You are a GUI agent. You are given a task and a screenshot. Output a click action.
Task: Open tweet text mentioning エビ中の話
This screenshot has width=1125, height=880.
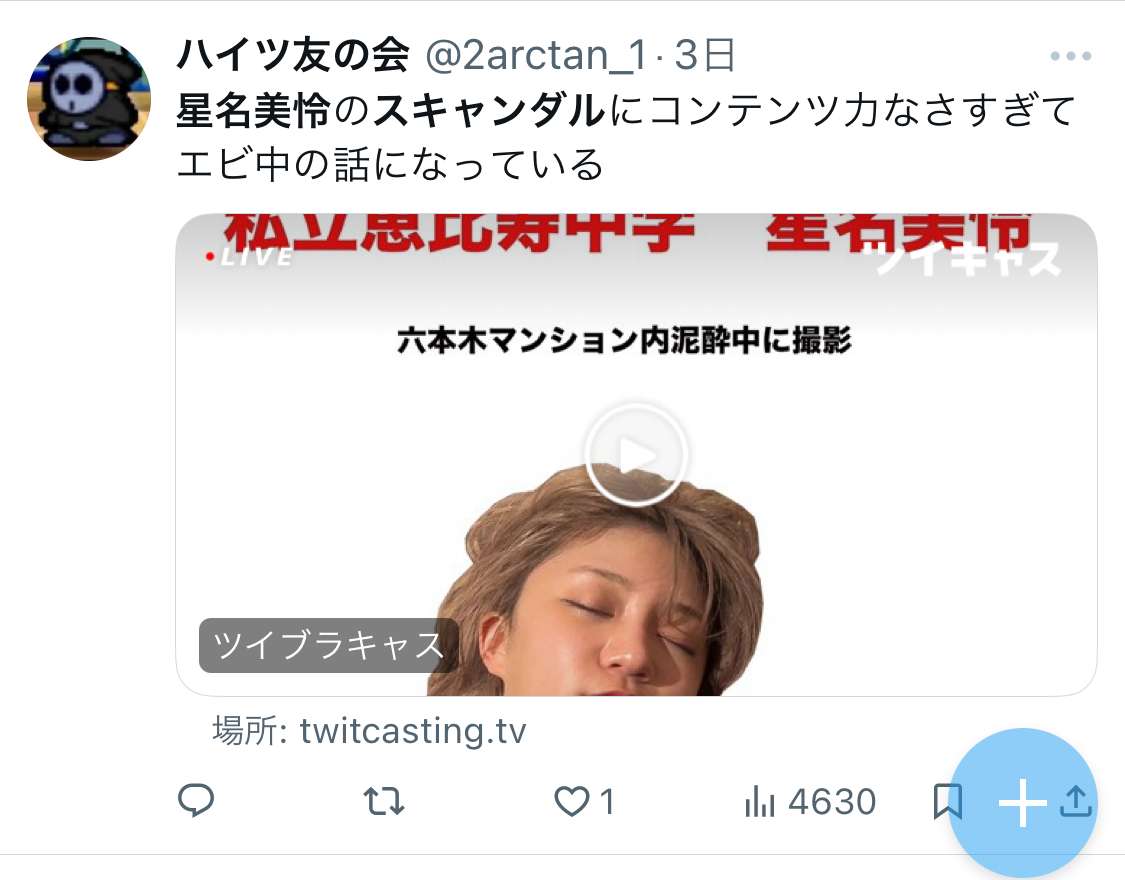coord(390,164)
